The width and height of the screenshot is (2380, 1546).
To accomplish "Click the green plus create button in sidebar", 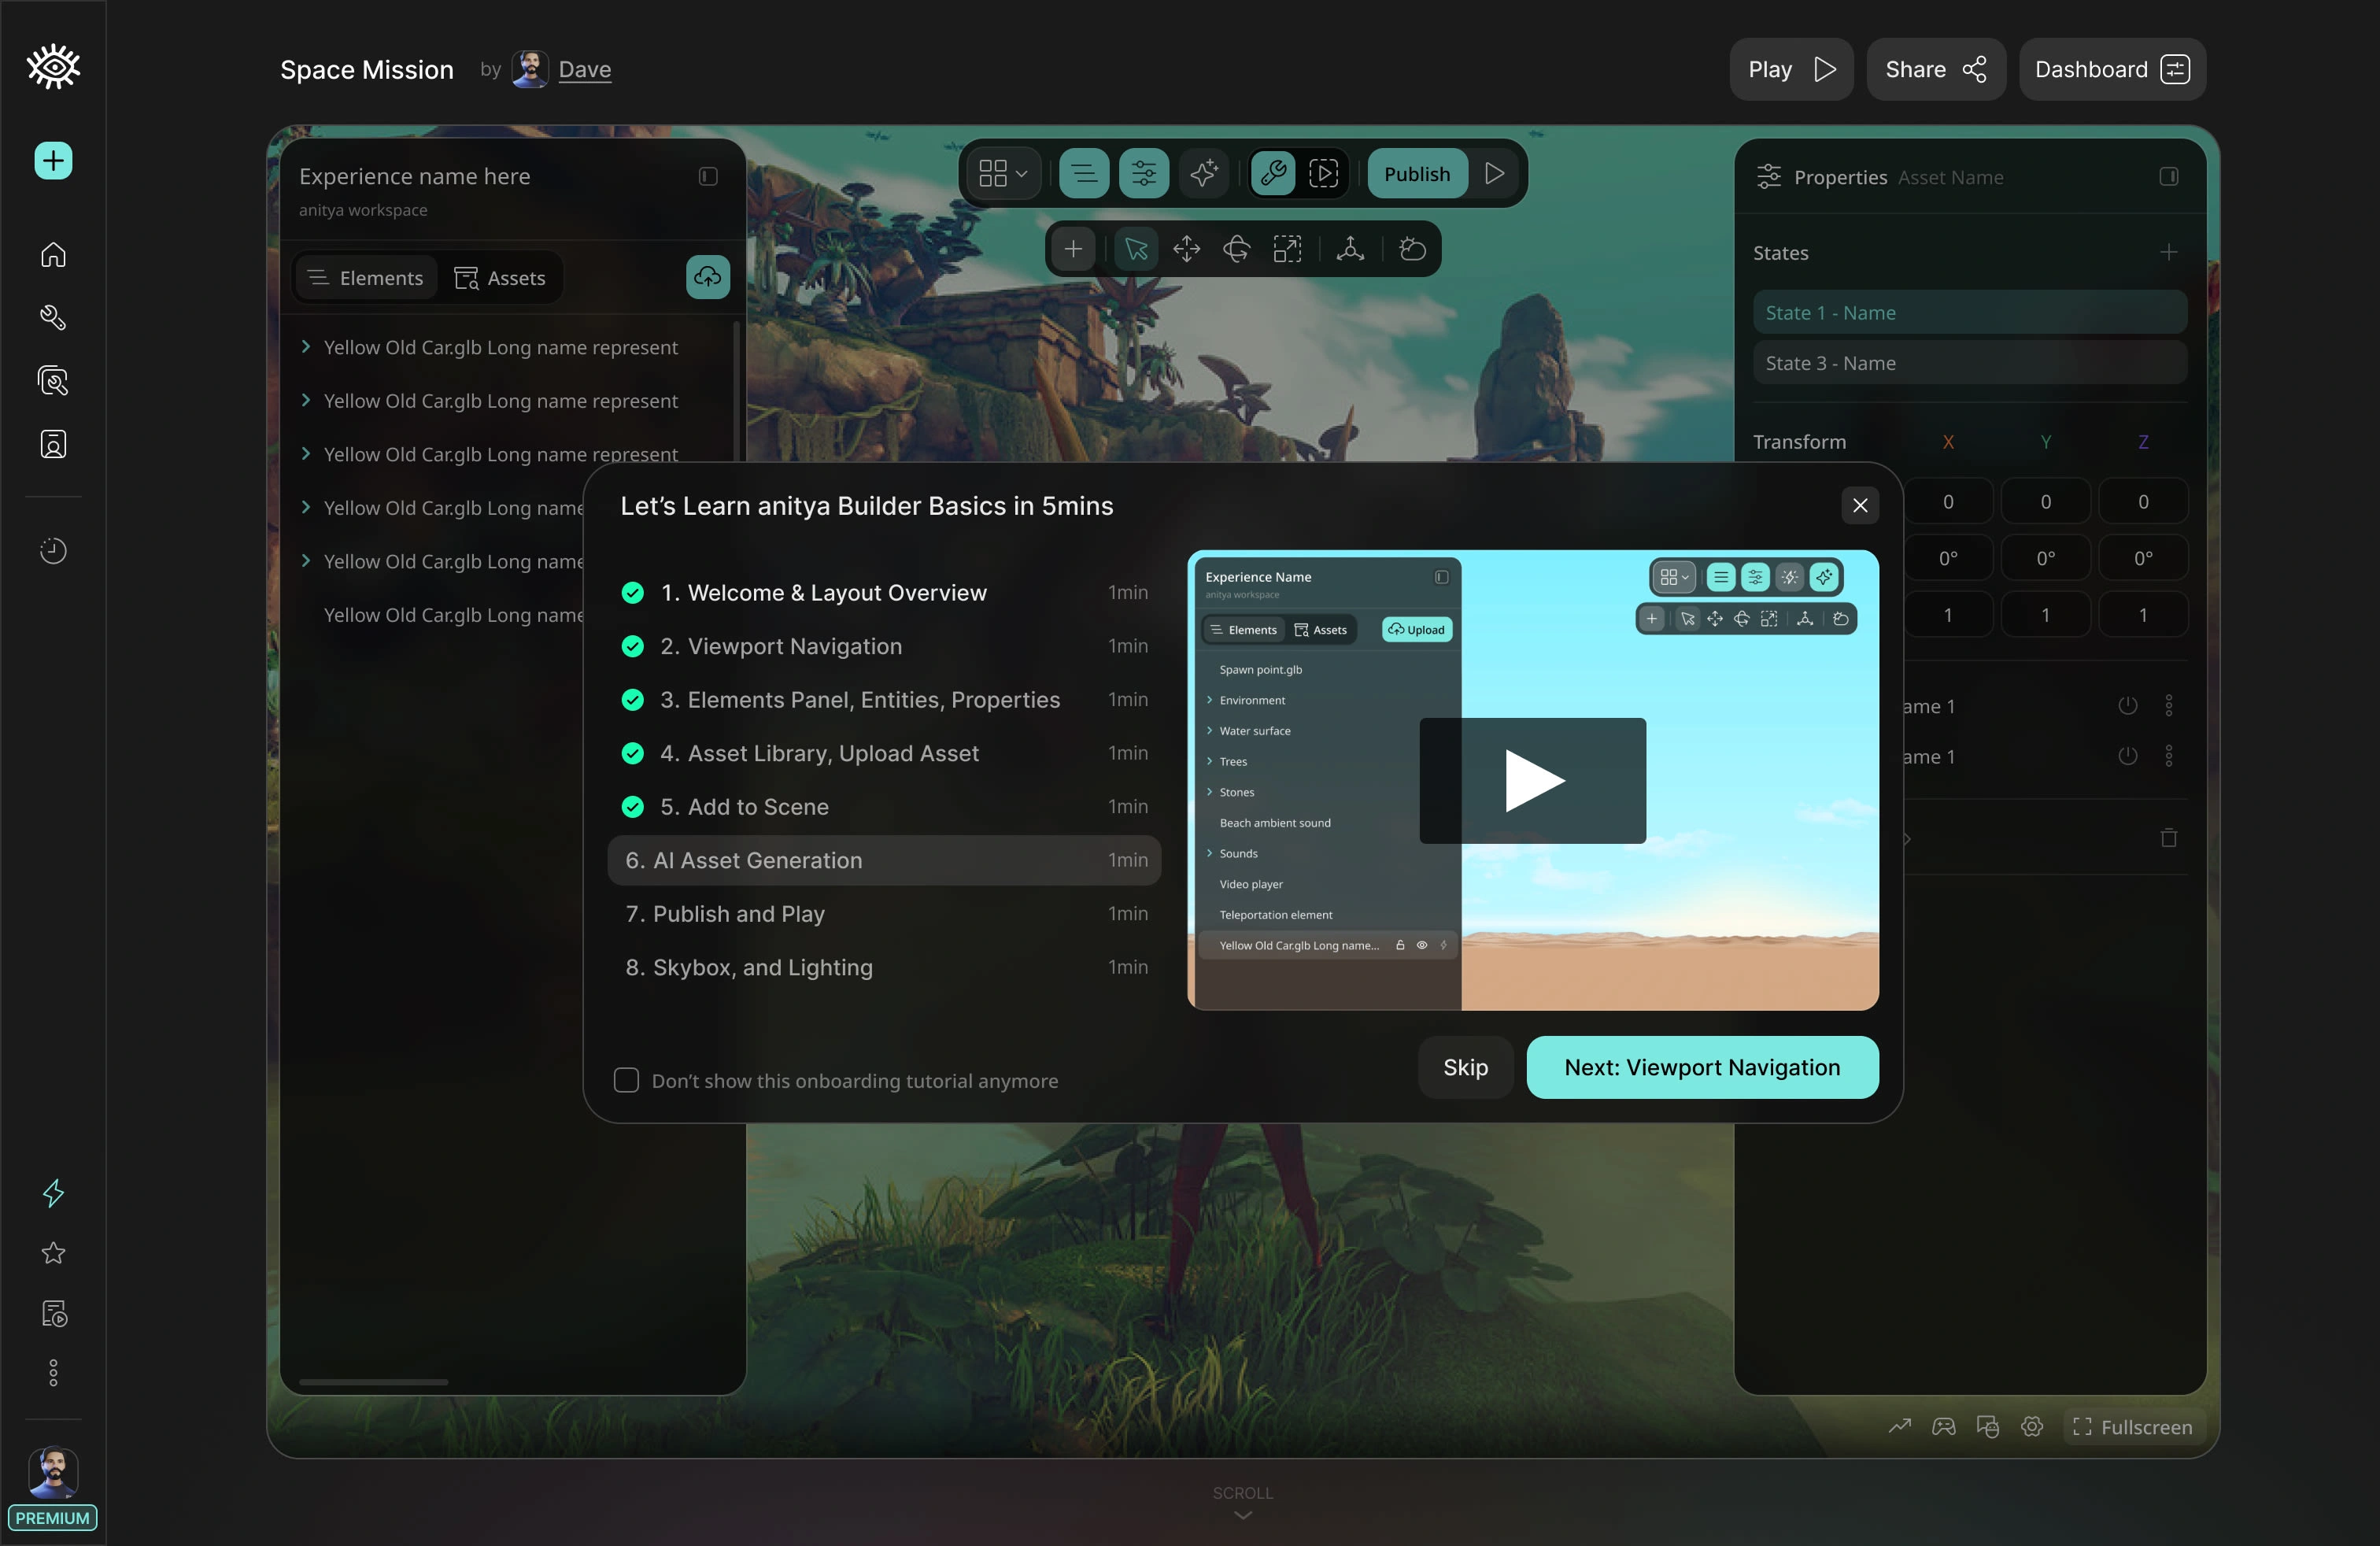I will [x=53, y=161].
